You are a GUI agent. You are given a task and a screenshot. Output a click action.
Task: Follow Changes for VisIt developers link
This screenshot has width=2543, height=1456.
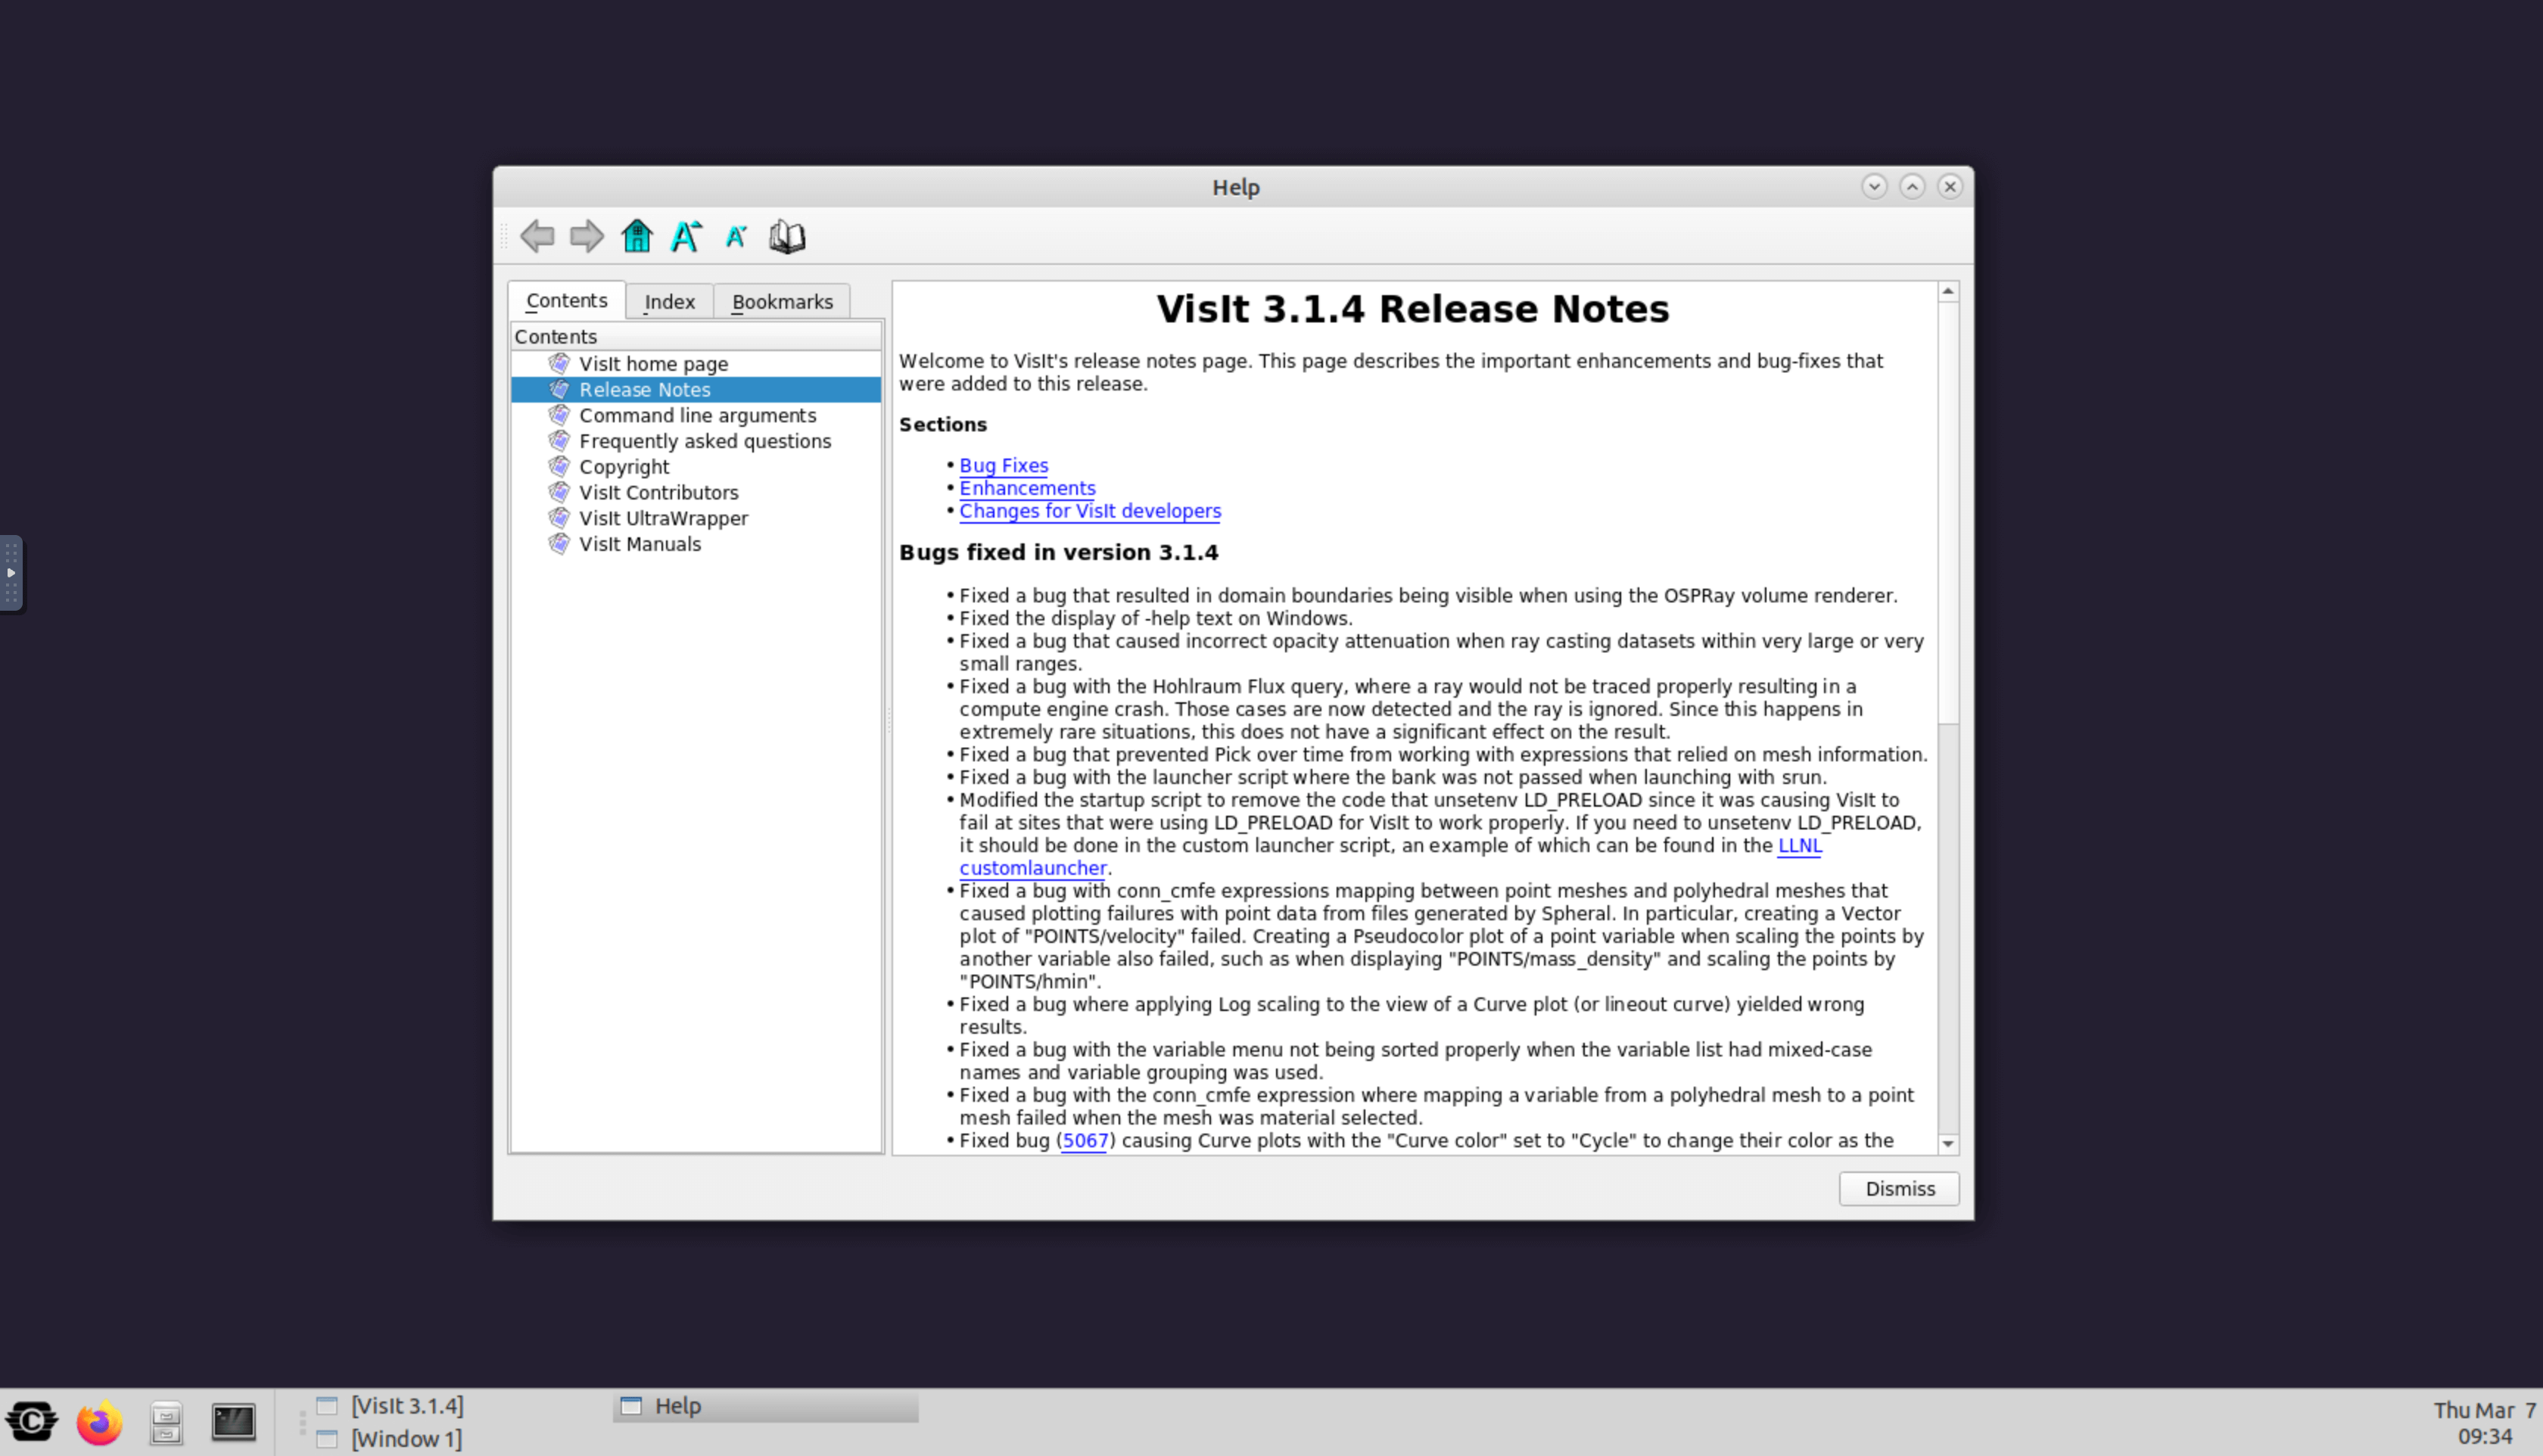(x=1090, y=511)
